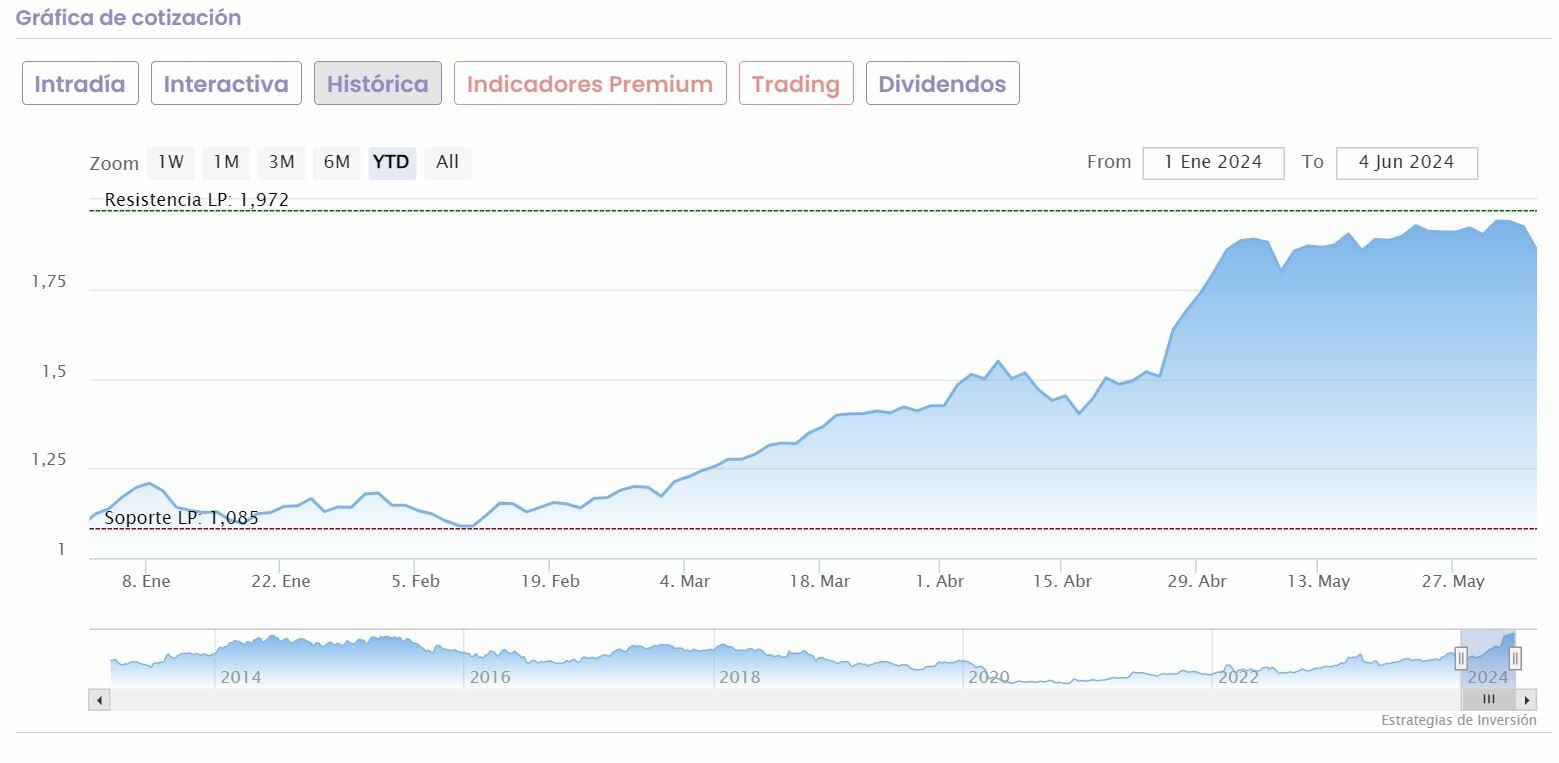Click the left range handle in navigator
The height and width of the screenshot is (763, 1559).
1461,658
